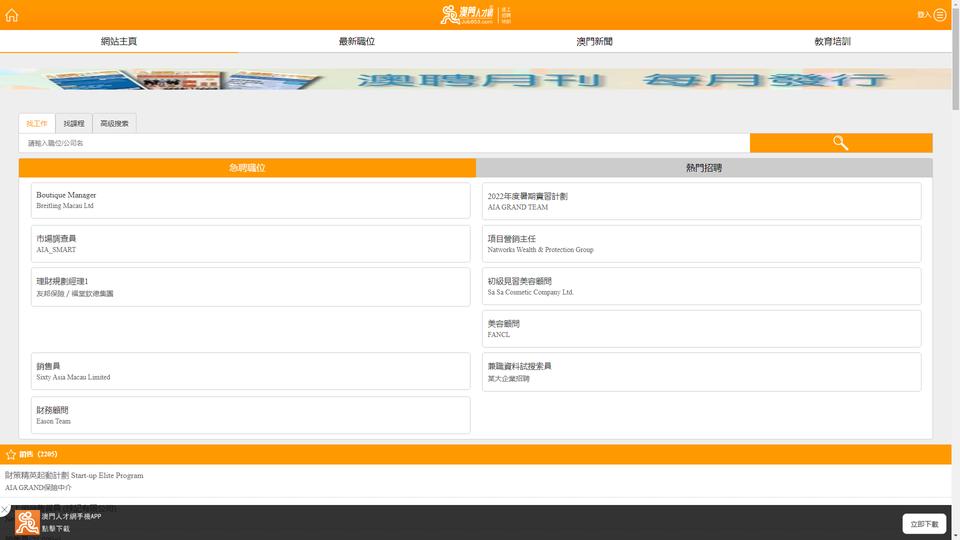
Task: Open the hamburger menu icon
Action: (940, 15)
